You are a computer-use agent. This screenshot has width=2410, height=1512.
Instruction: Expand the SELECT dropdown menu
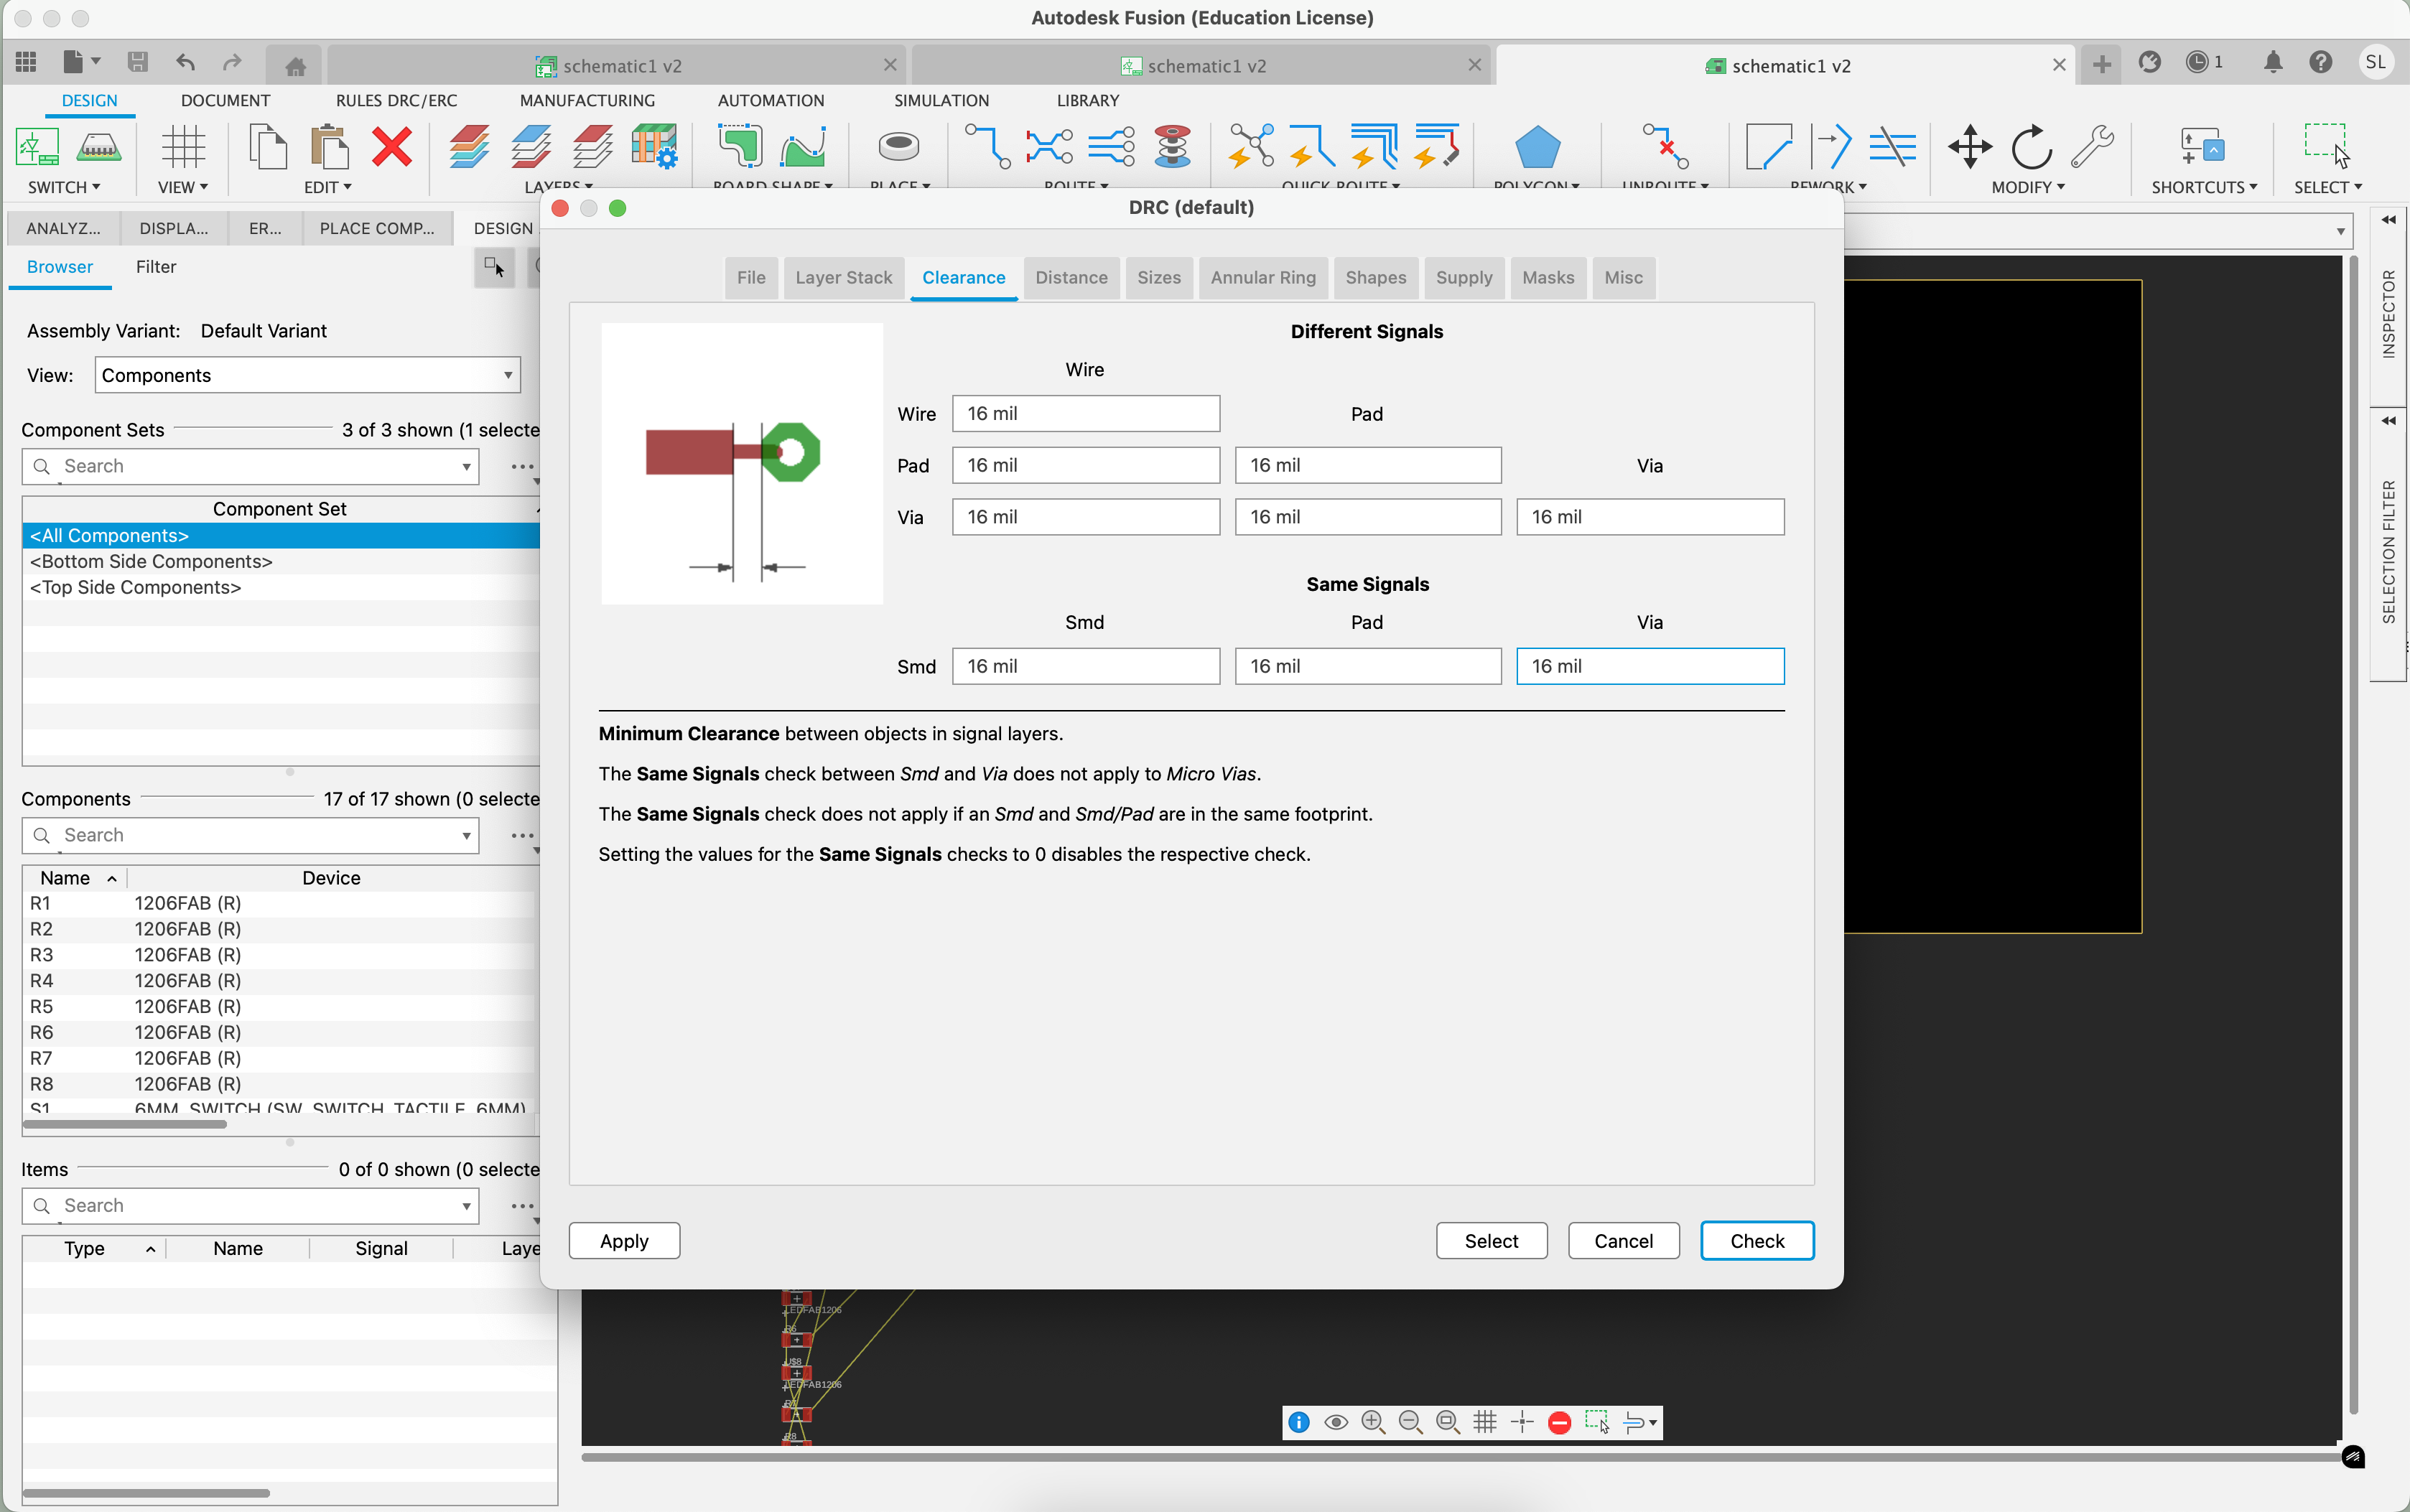tap(2327, 187)
